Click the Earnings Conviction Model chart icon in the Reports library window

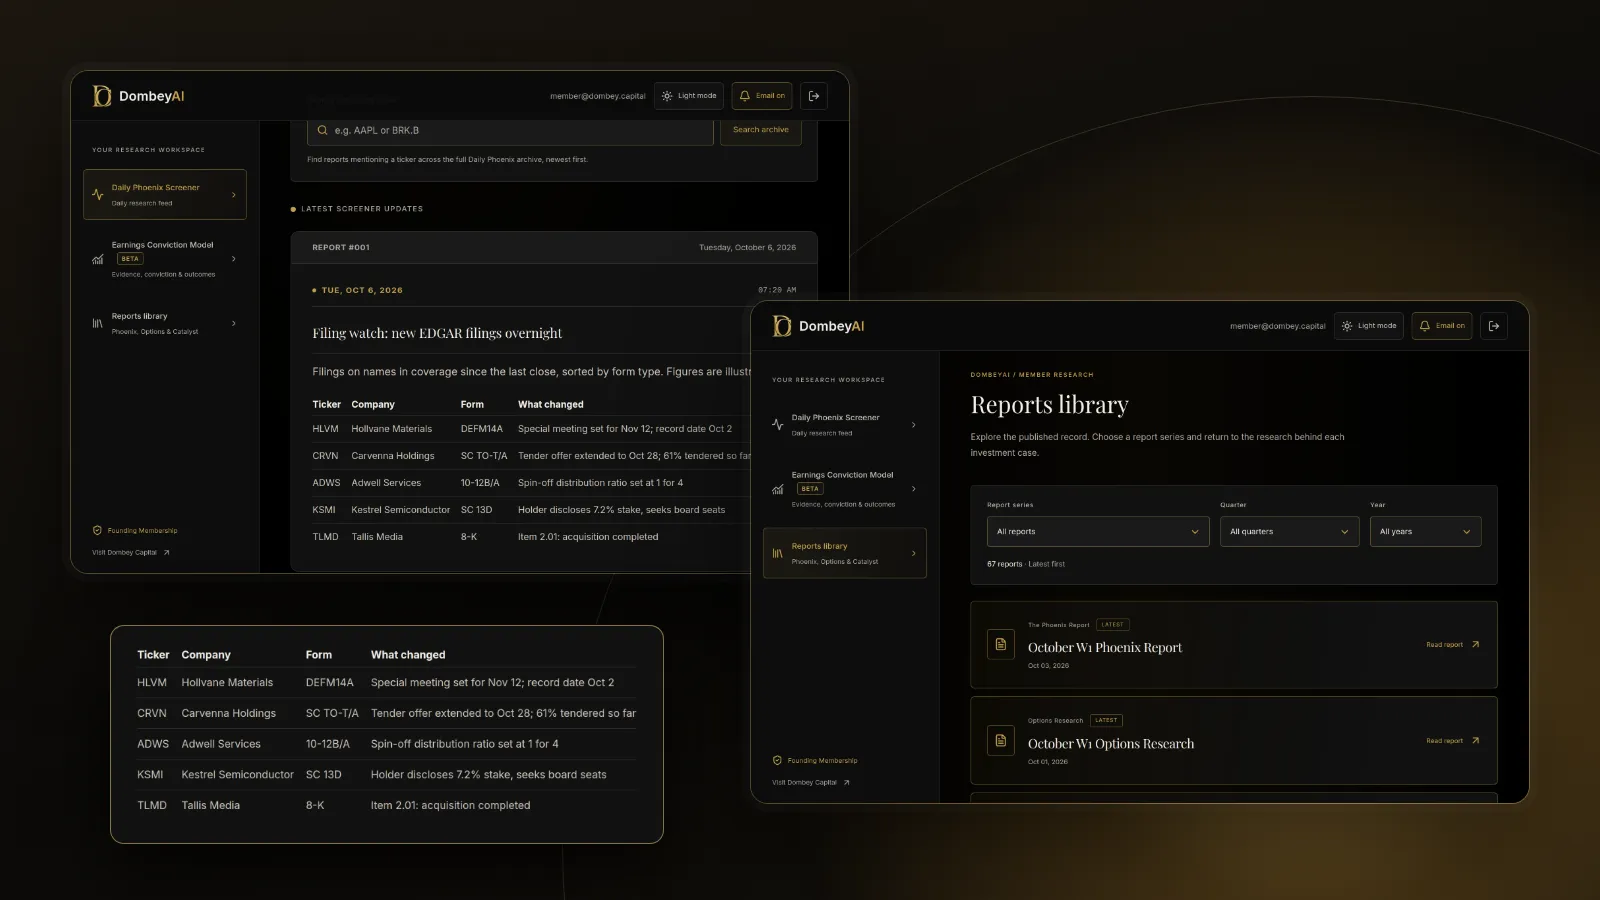(x=778, y=489)
